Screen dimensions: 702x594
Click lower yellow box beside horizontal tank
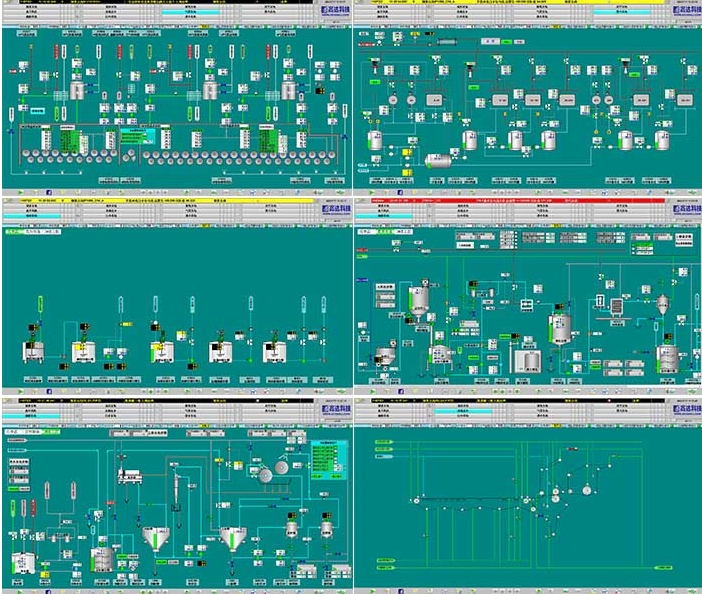point(407,172)
